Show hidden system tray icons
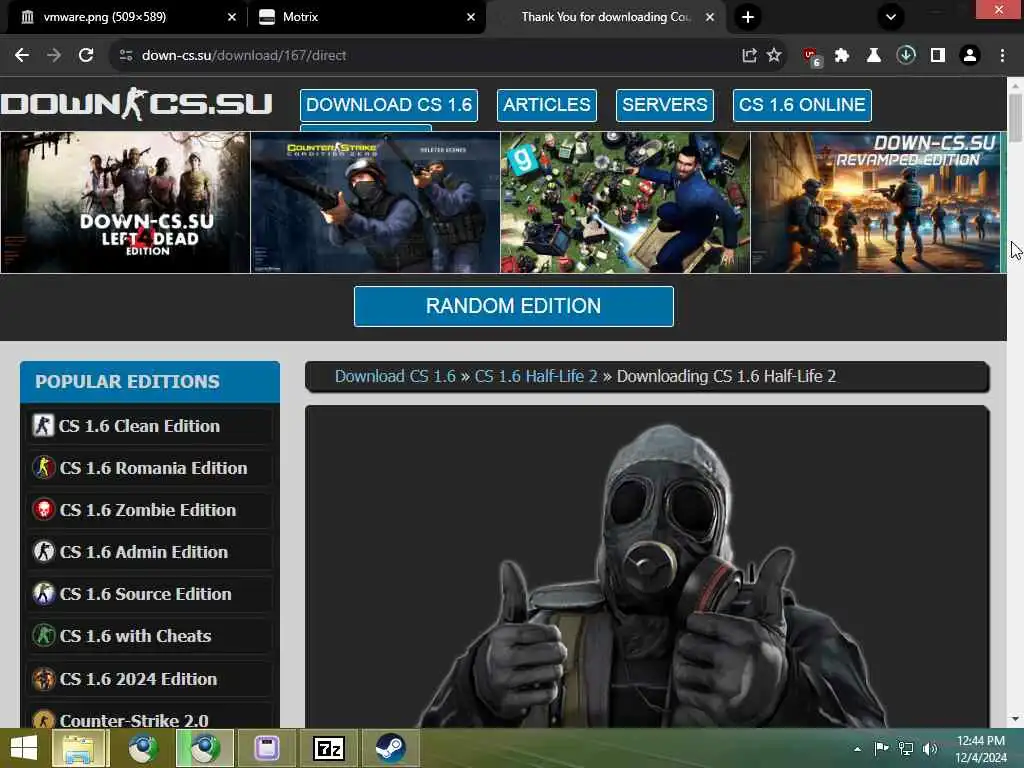 (857, 748)
